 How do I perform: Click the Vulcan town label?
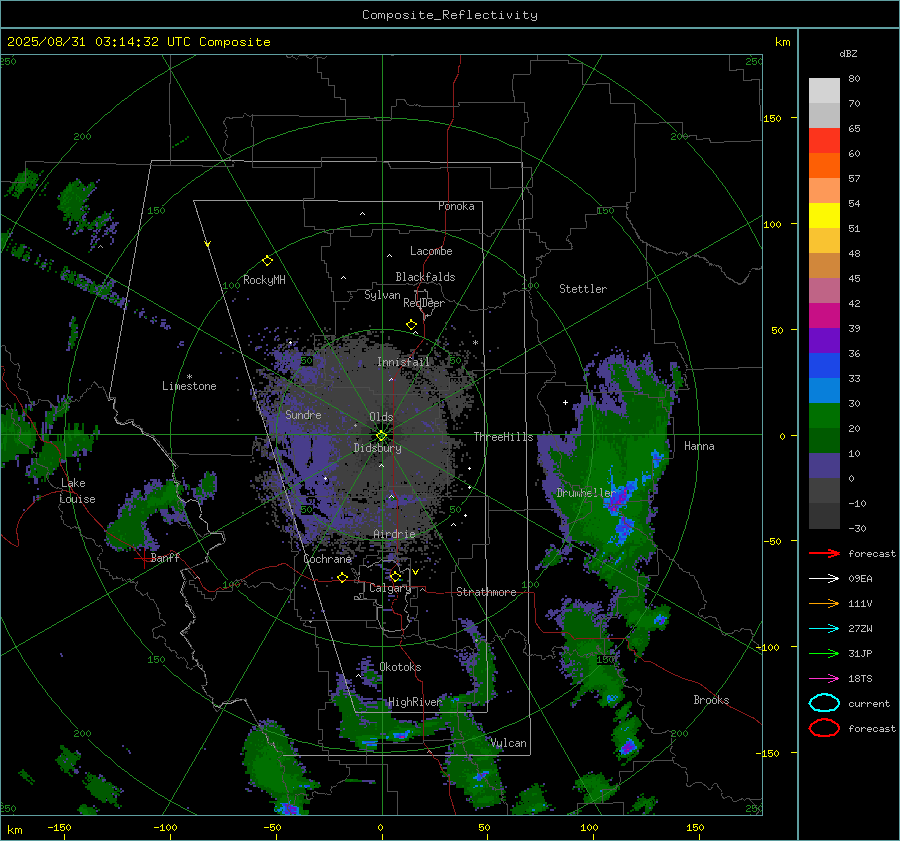tap(508, 743)
